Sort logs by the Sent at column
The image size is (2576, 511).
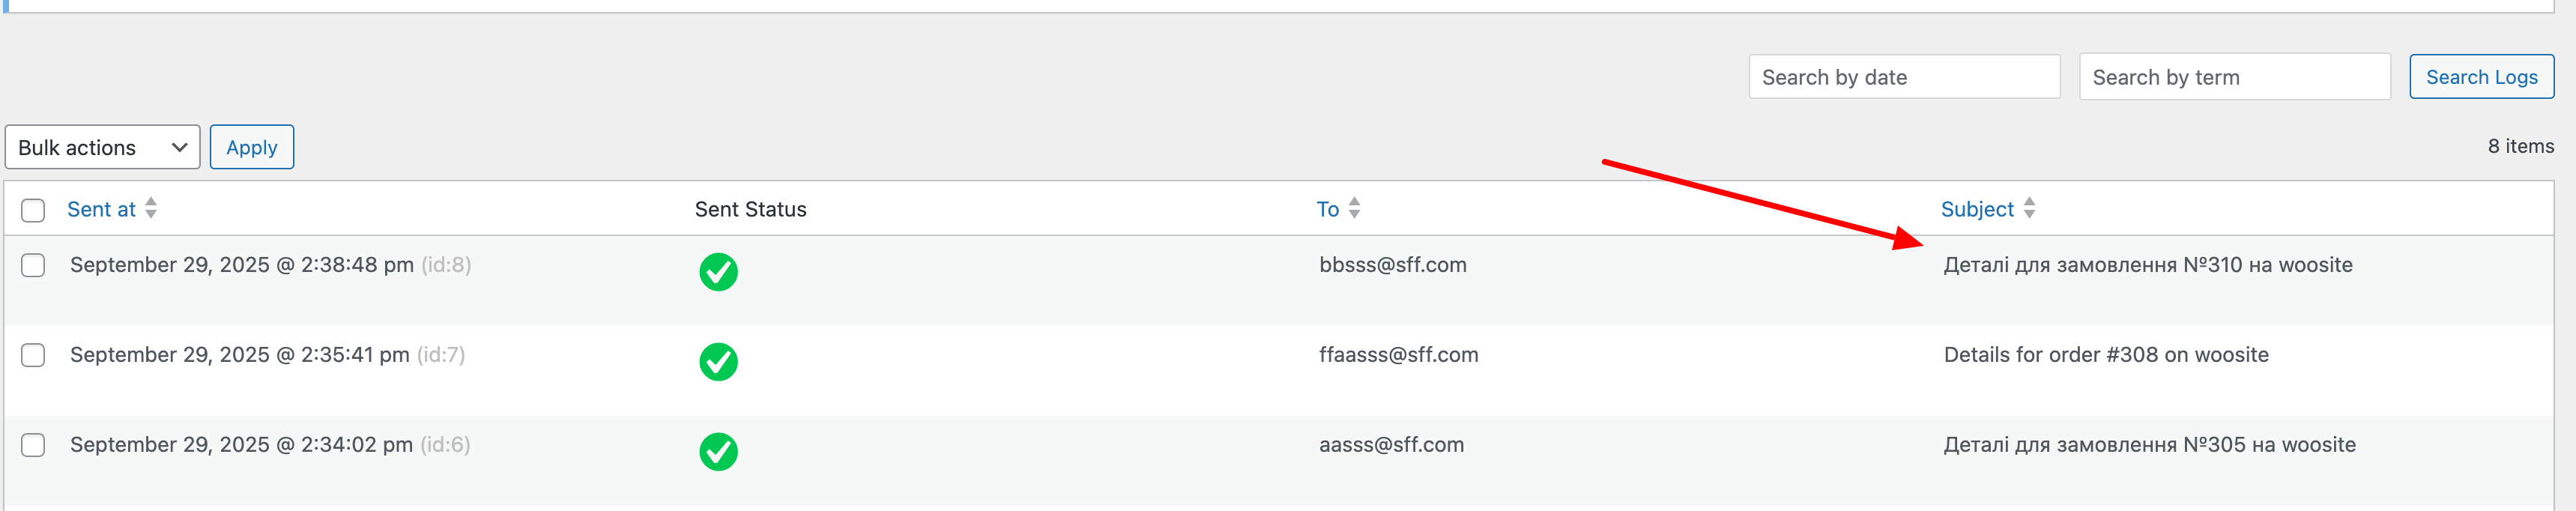pyautogui.click(x=101, y=209)
